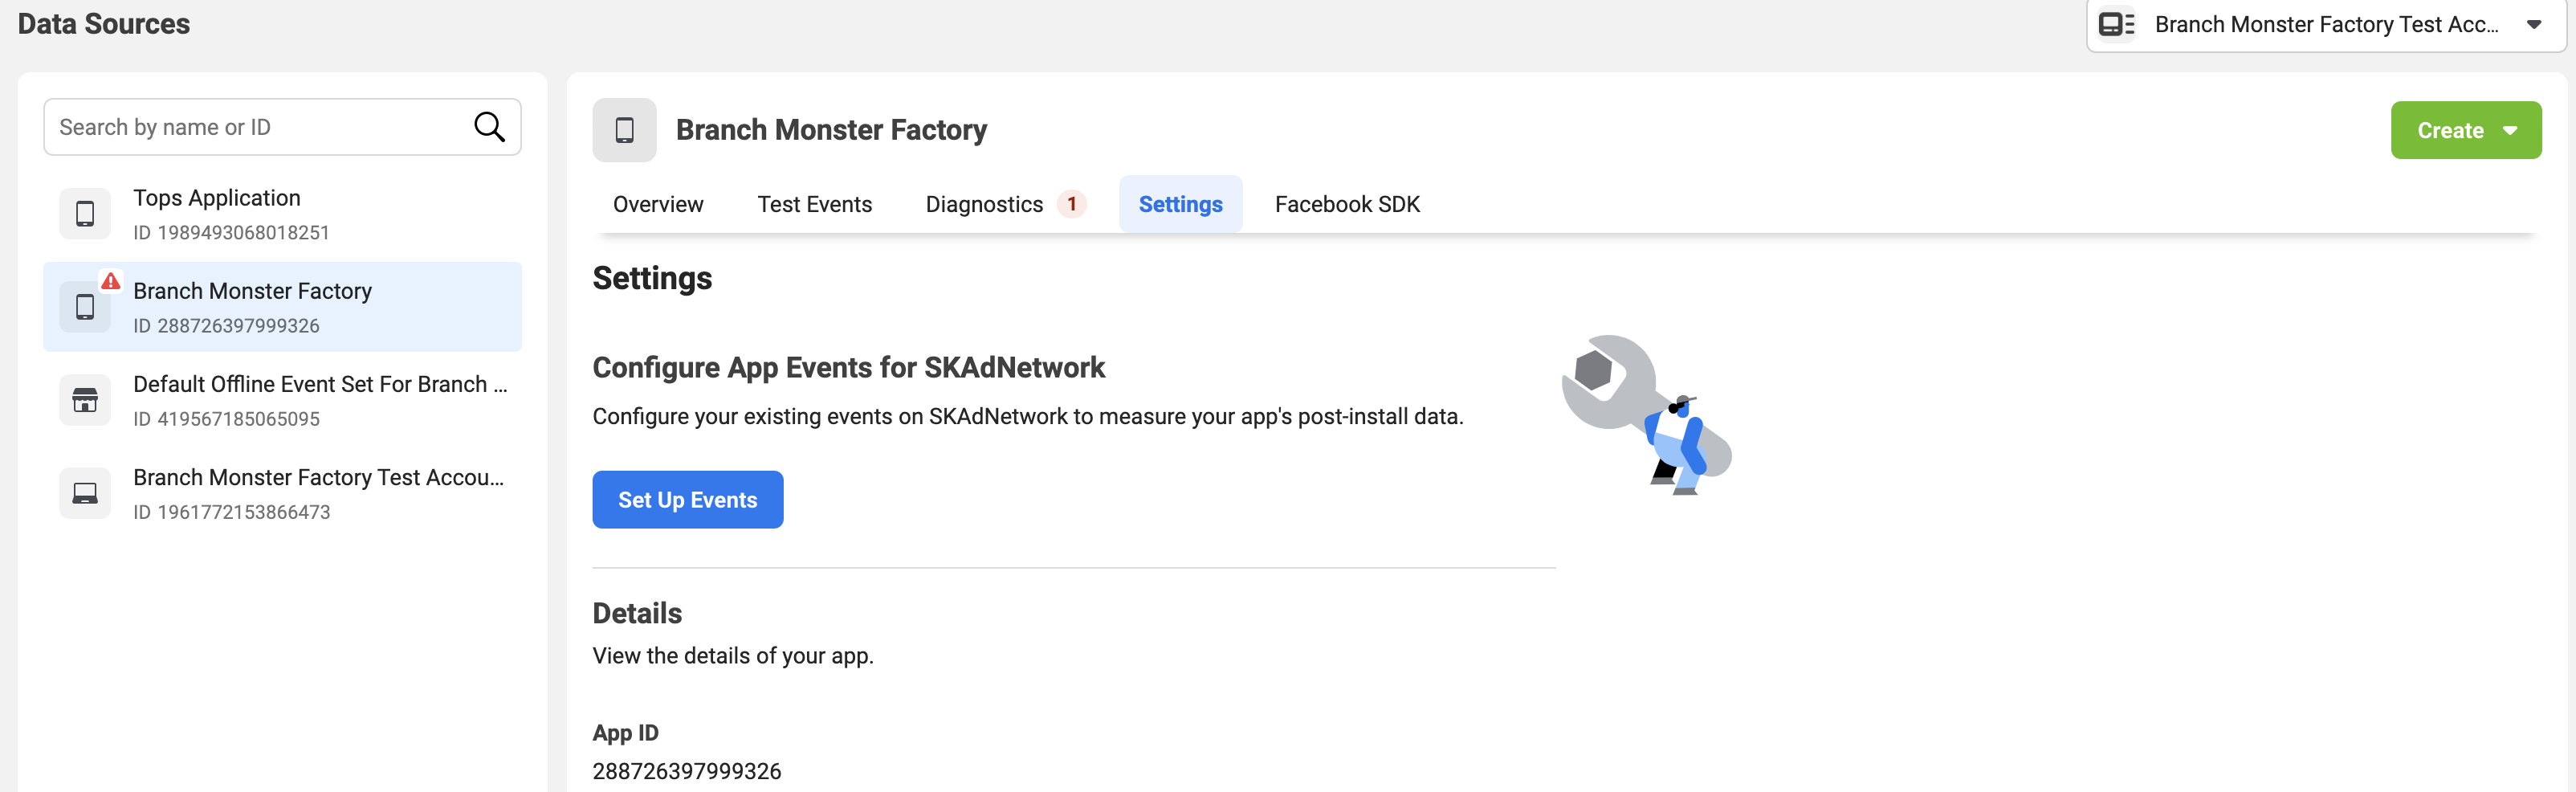Click the Create button caret arrow
The height and width of the screenshot is (792, 2576).
coord(2510,130)
